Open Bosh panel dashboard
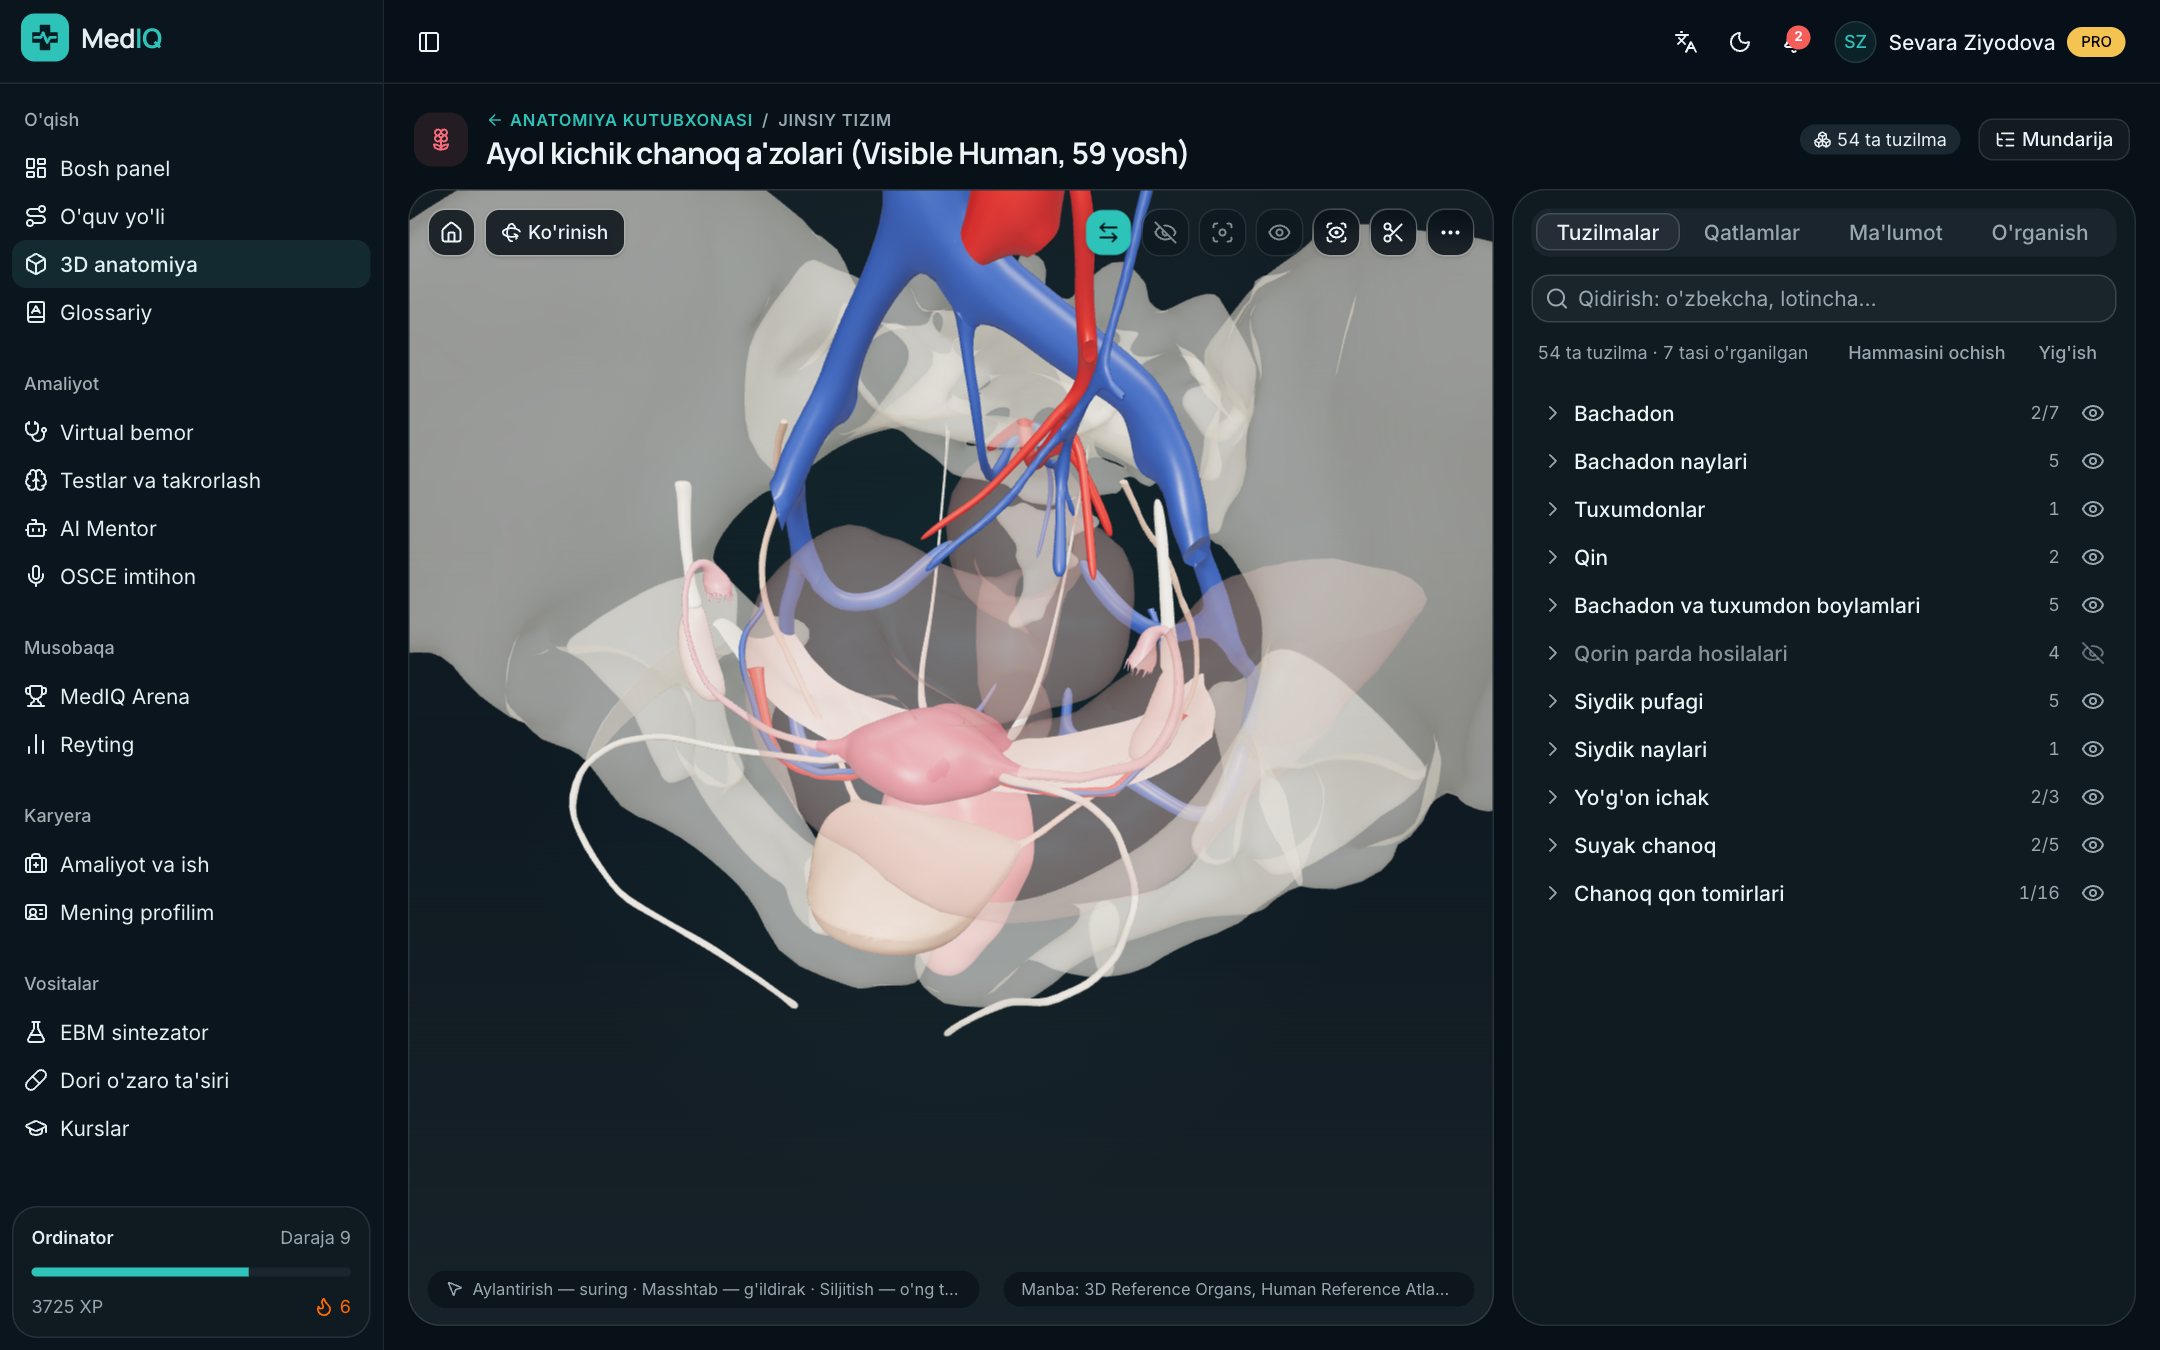 coord(191,168)
